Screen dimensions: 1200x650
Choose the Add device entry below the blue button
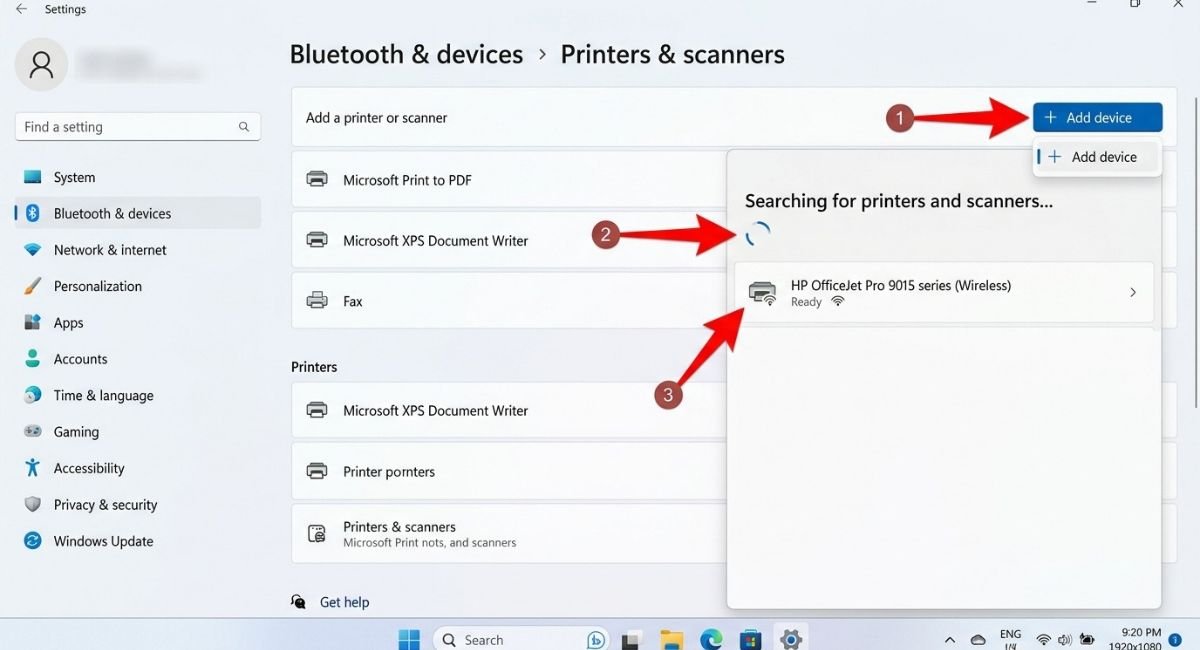(1096, 157)
